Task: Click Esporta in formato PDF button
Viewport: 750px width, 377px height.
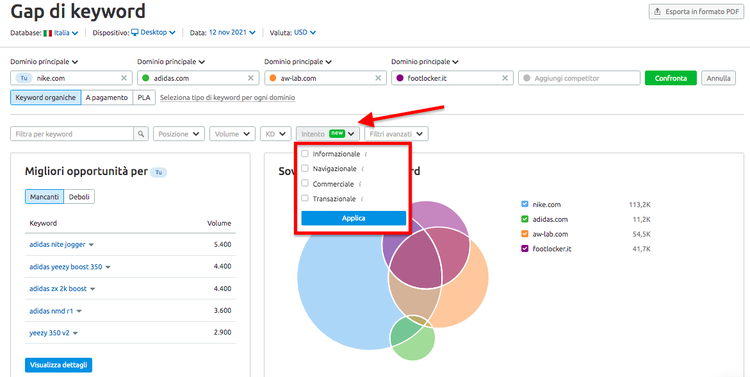Action: point(696,12)
